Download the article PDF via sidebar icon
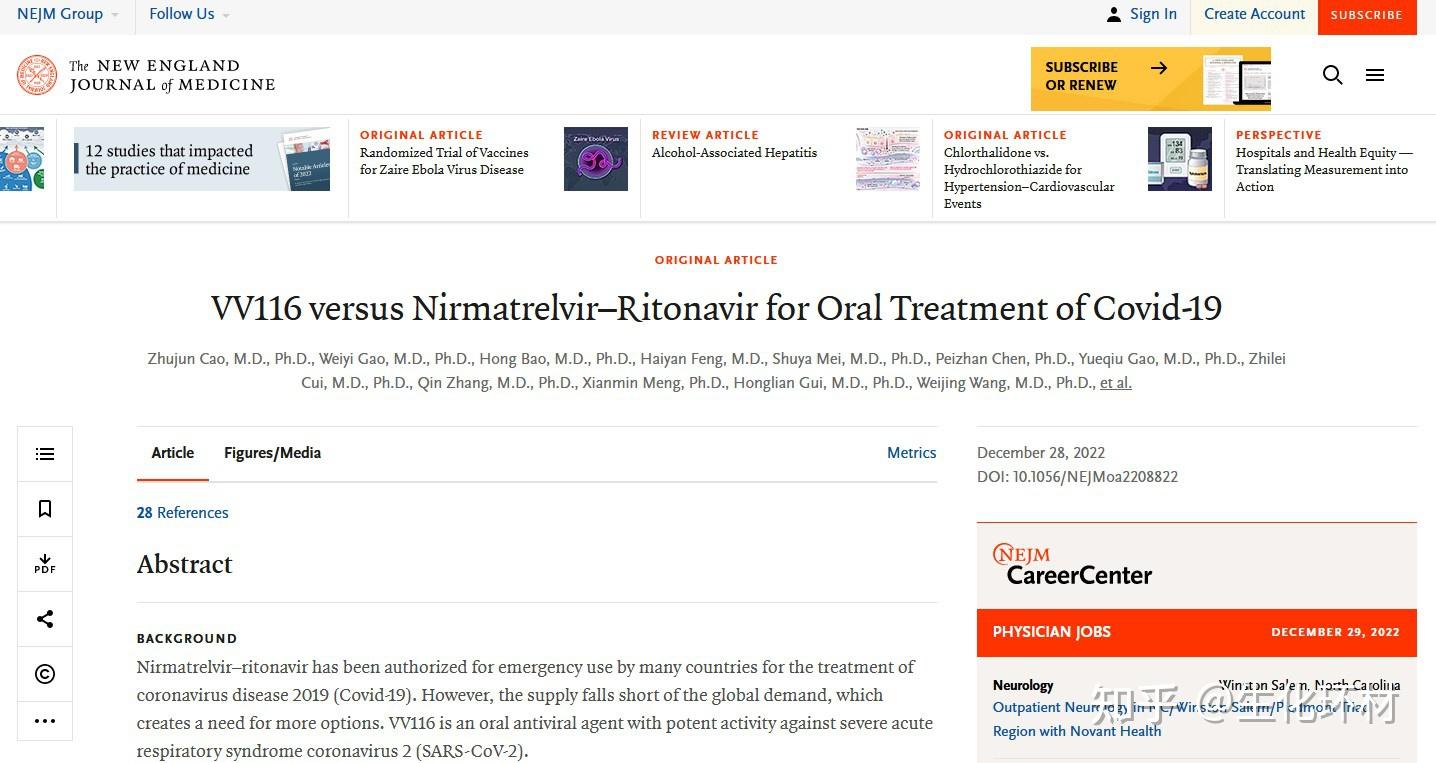1436x763 pixels. tap(44, 563)
